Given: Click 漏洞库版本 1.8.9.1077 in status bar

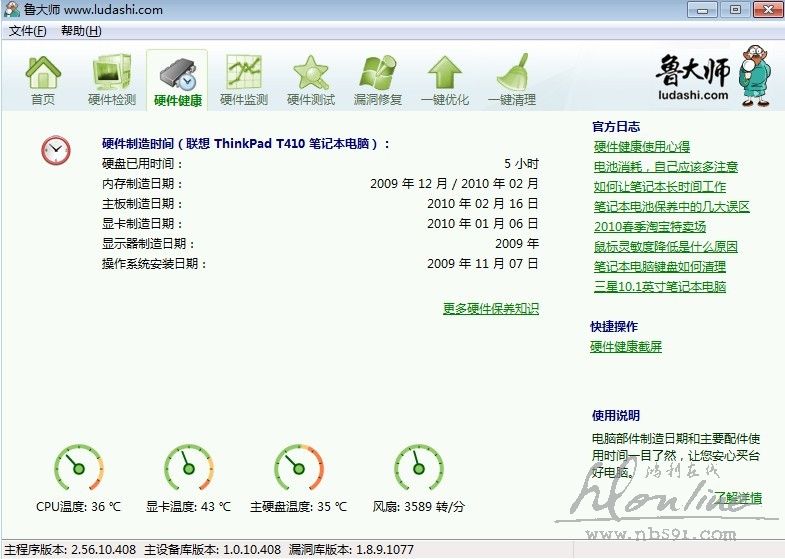Looking at the screenshot, I should [351, 550].
